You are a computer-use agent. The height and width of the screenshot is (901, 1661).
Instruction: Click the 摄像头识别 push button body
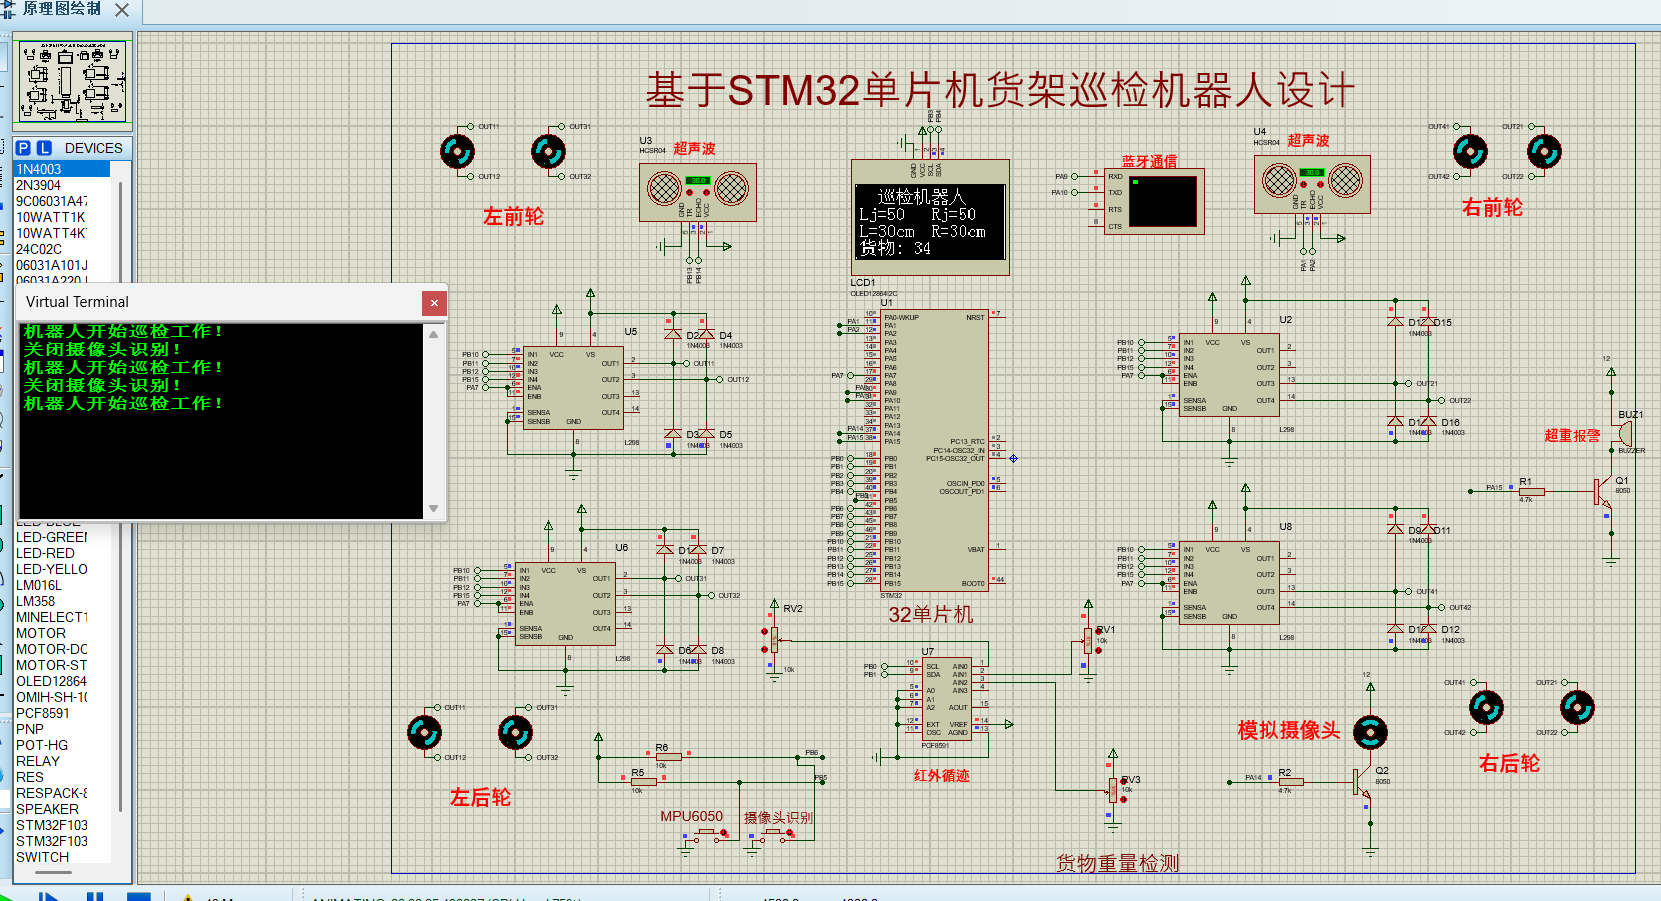coord(771,832)
